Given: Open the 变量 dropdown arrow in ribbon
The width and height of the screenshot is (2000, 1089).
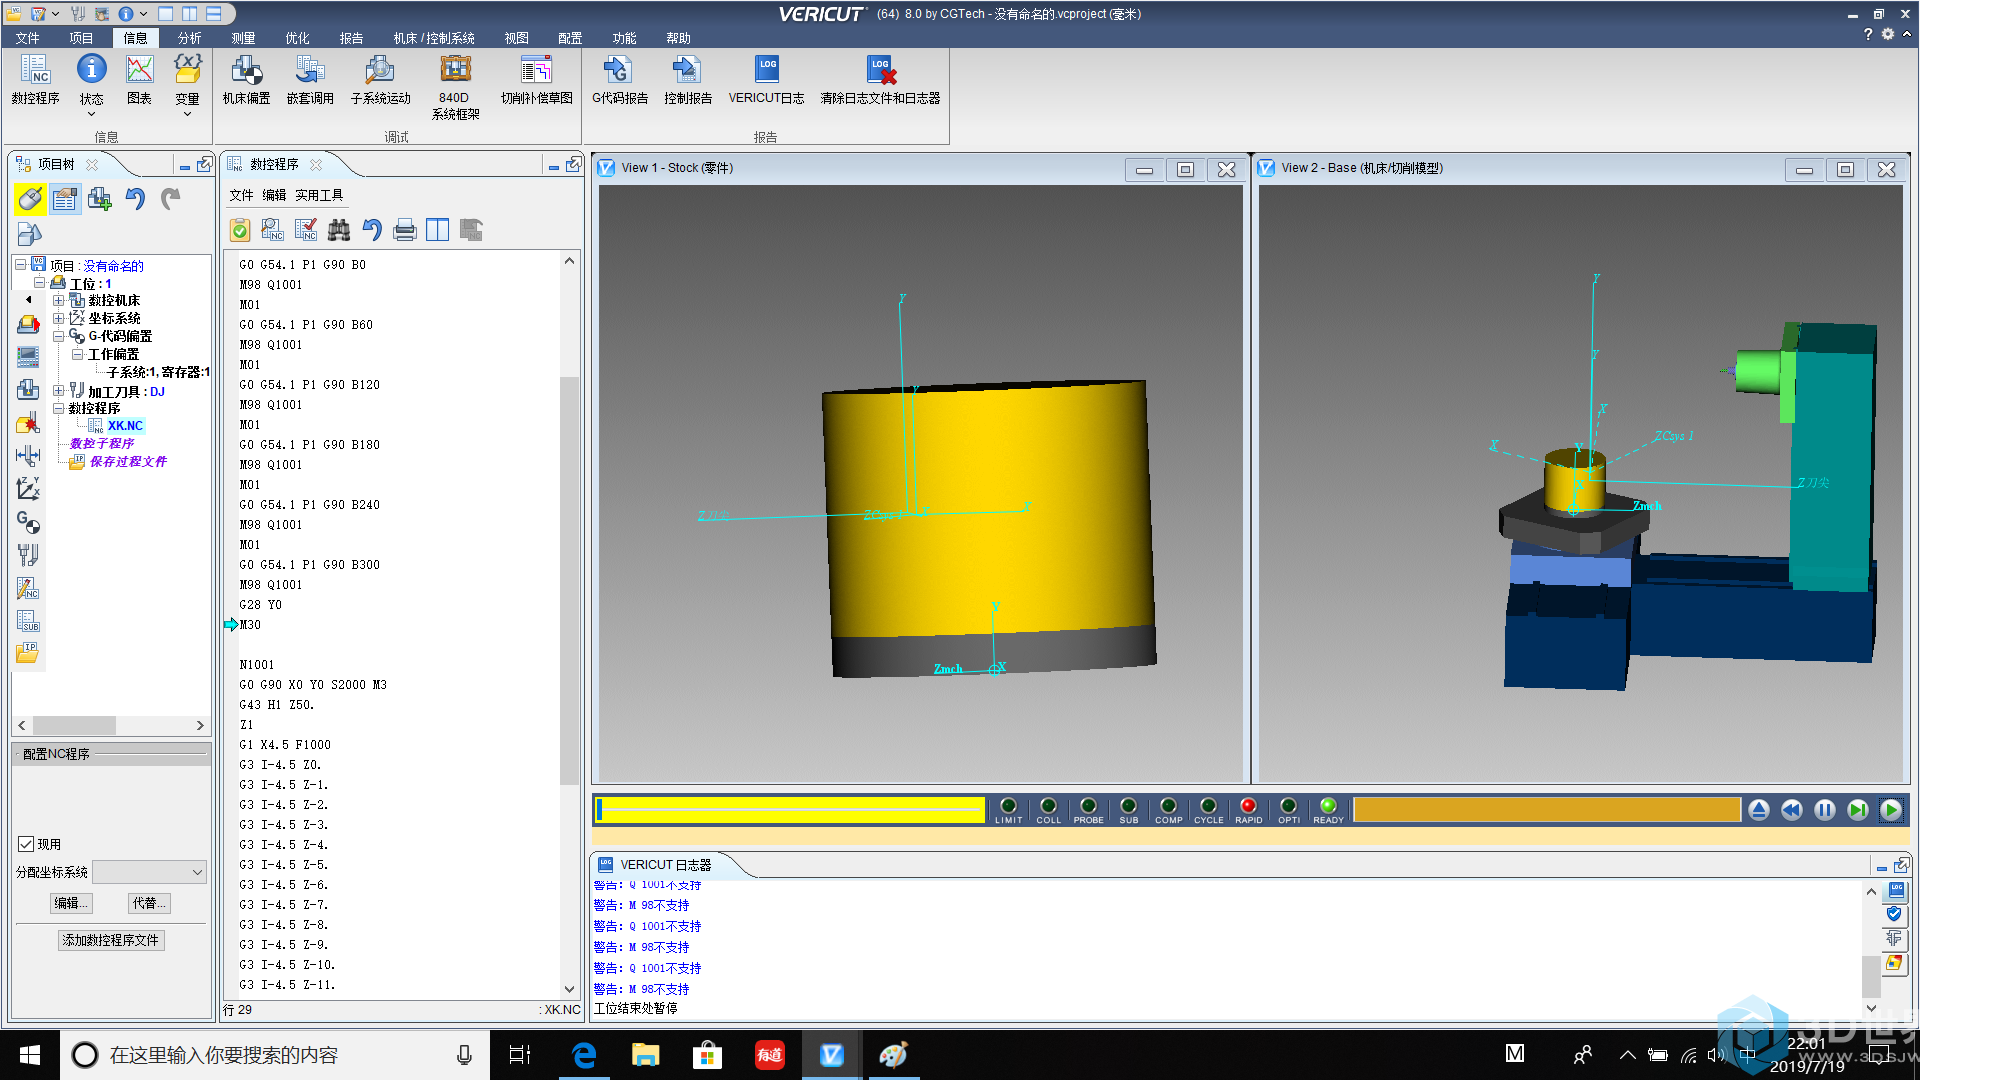Looking at the screenshot, I should pyautogui.click(x=187, y=114).
